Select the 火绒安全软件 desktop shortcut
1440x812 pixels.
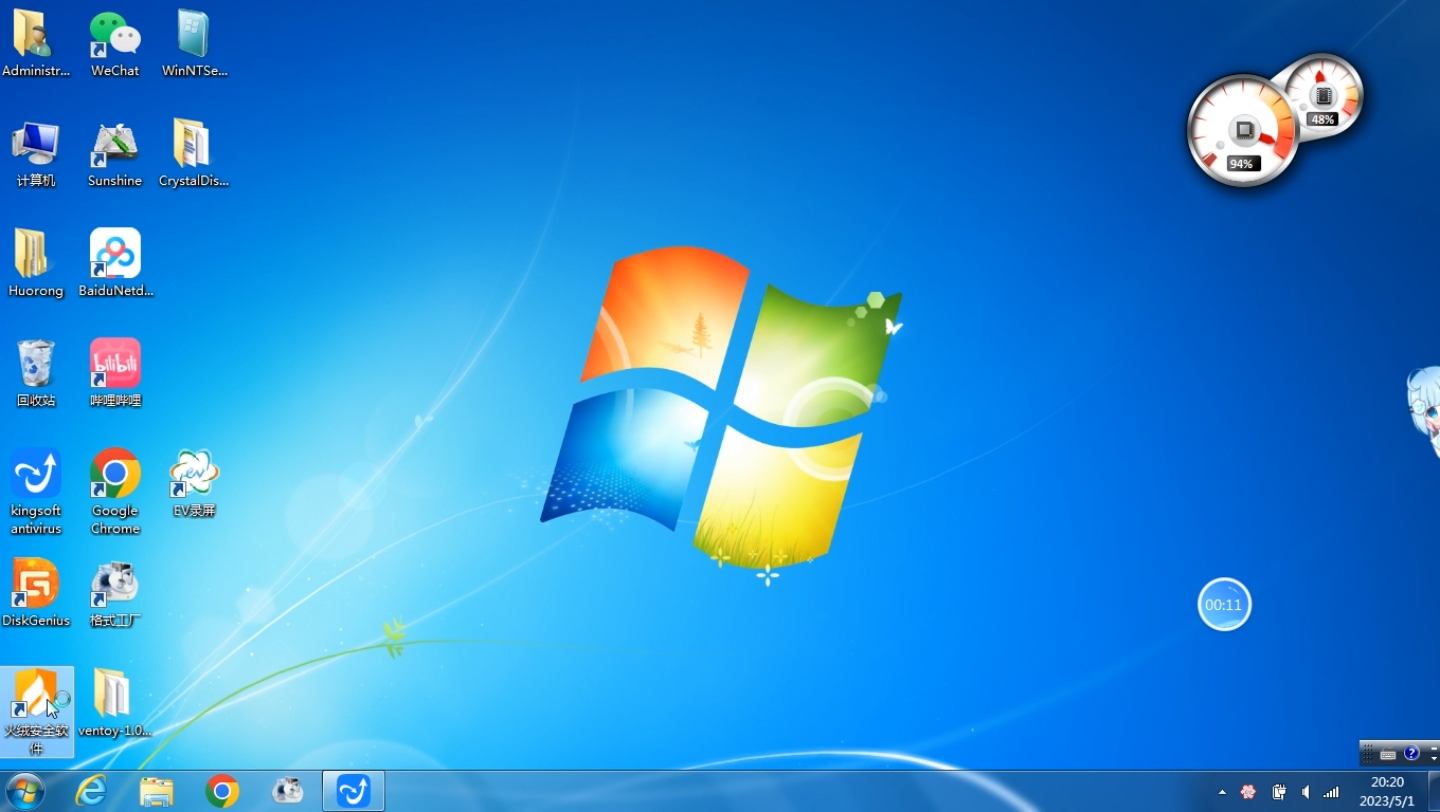pyautogui.click(x=37, y=712)
